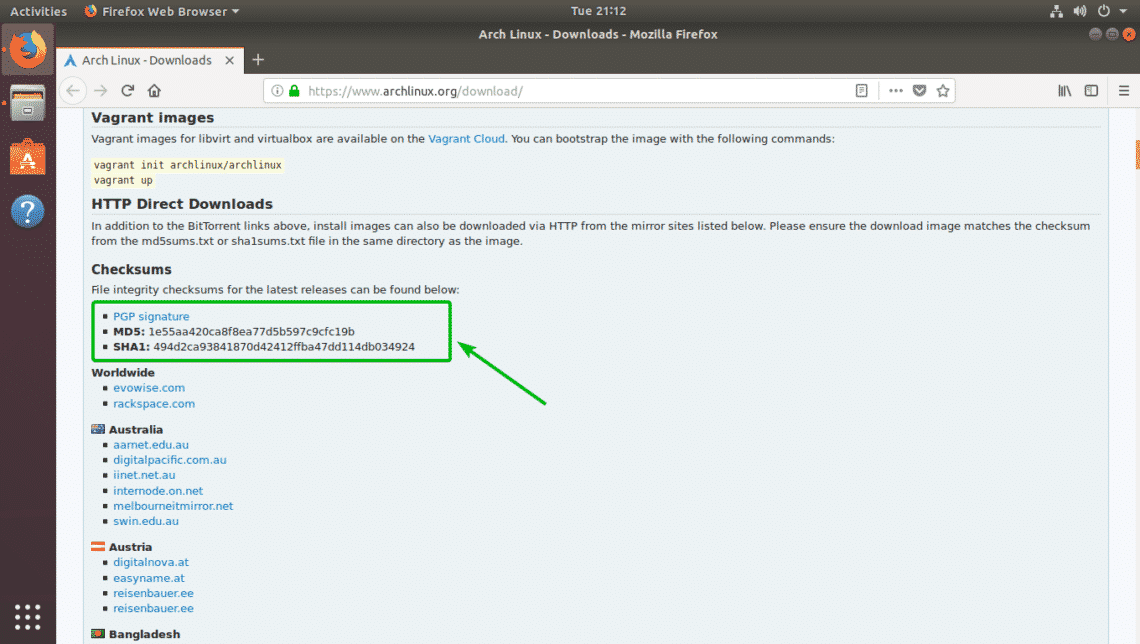This screenshot has width=1140, height=644.
Task: Click the 'Vagrant images' heading
Action: pos(153,118)
